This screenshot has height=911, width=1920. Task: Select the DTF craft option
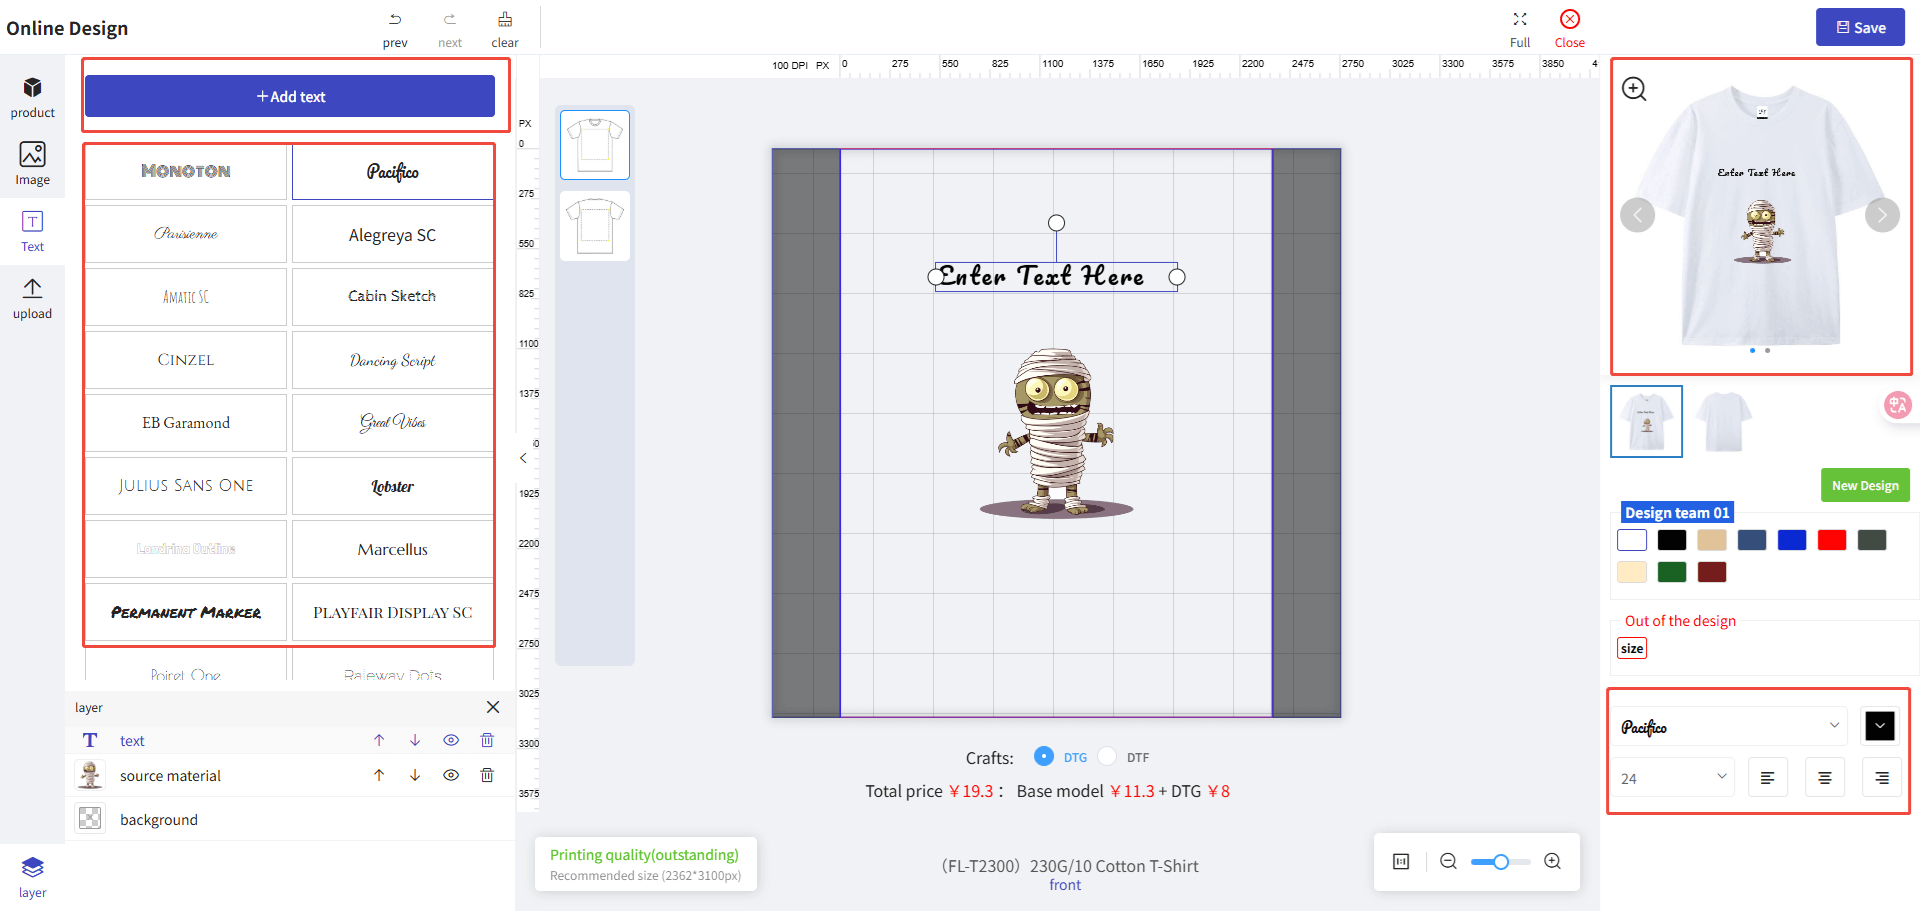(1107, 756)
